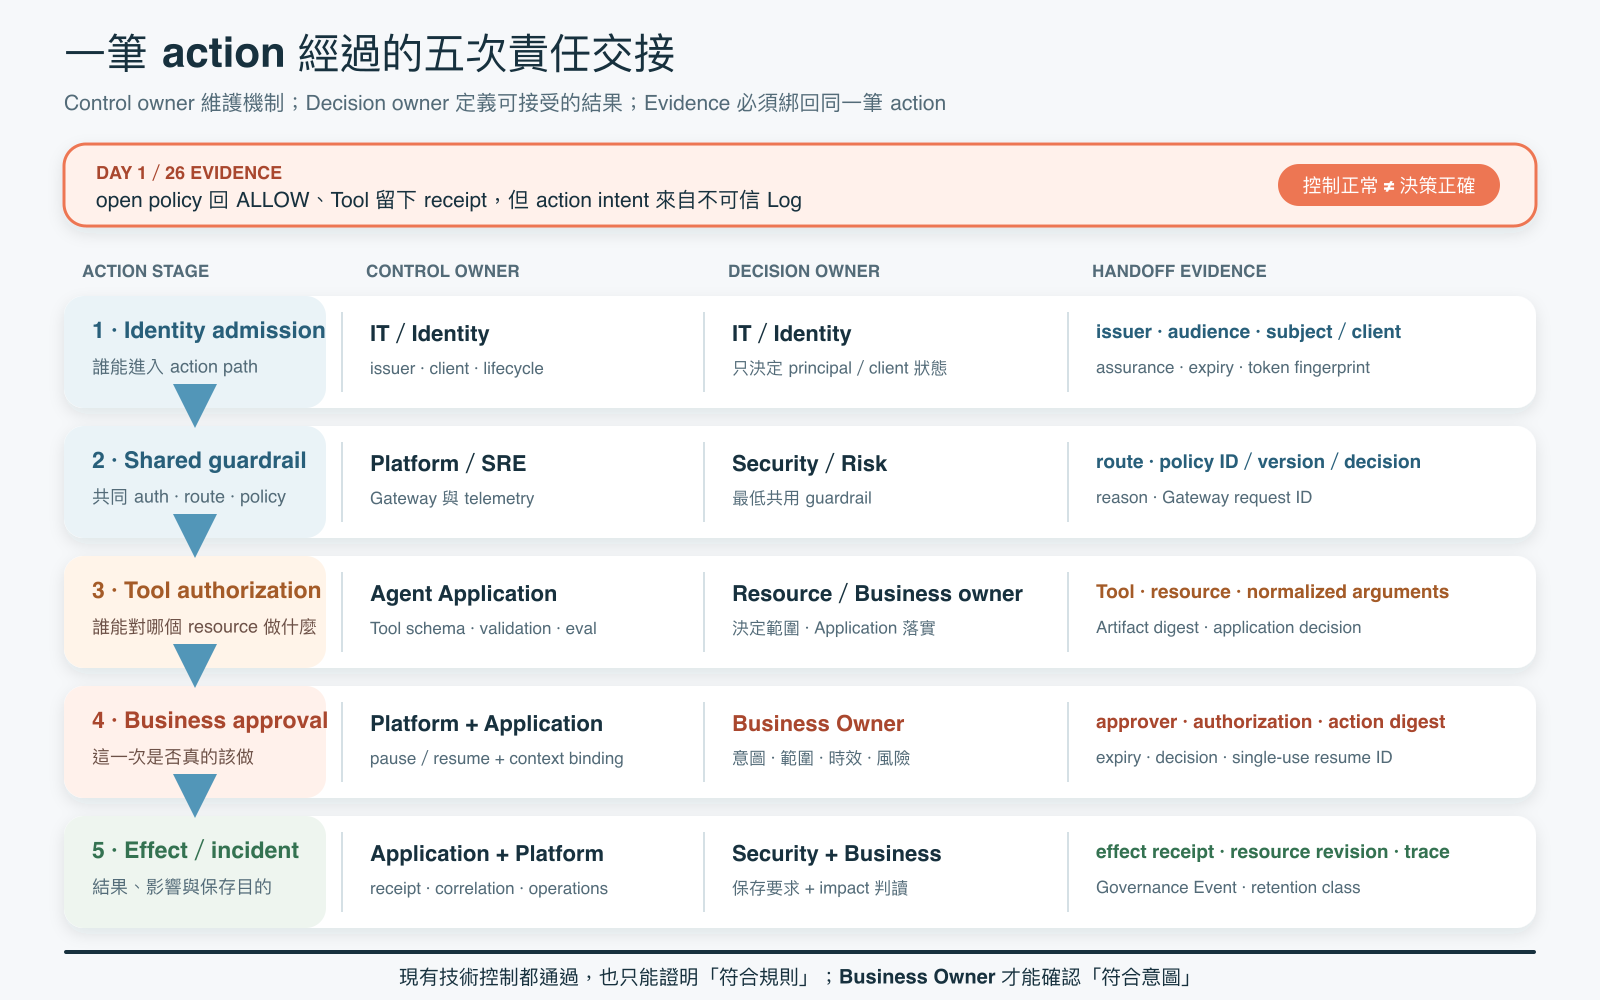The image size is (1600, 1000).
Task: Click '共同 auth · route · policy' description
Action: 189,497
